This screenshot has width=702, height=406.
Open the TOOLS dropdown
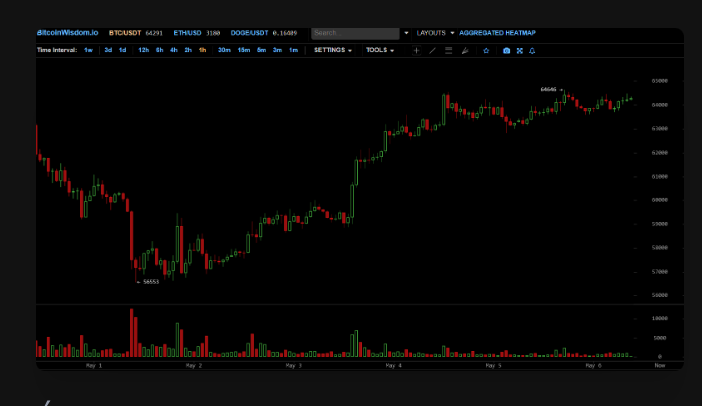[x=379, y=50]
